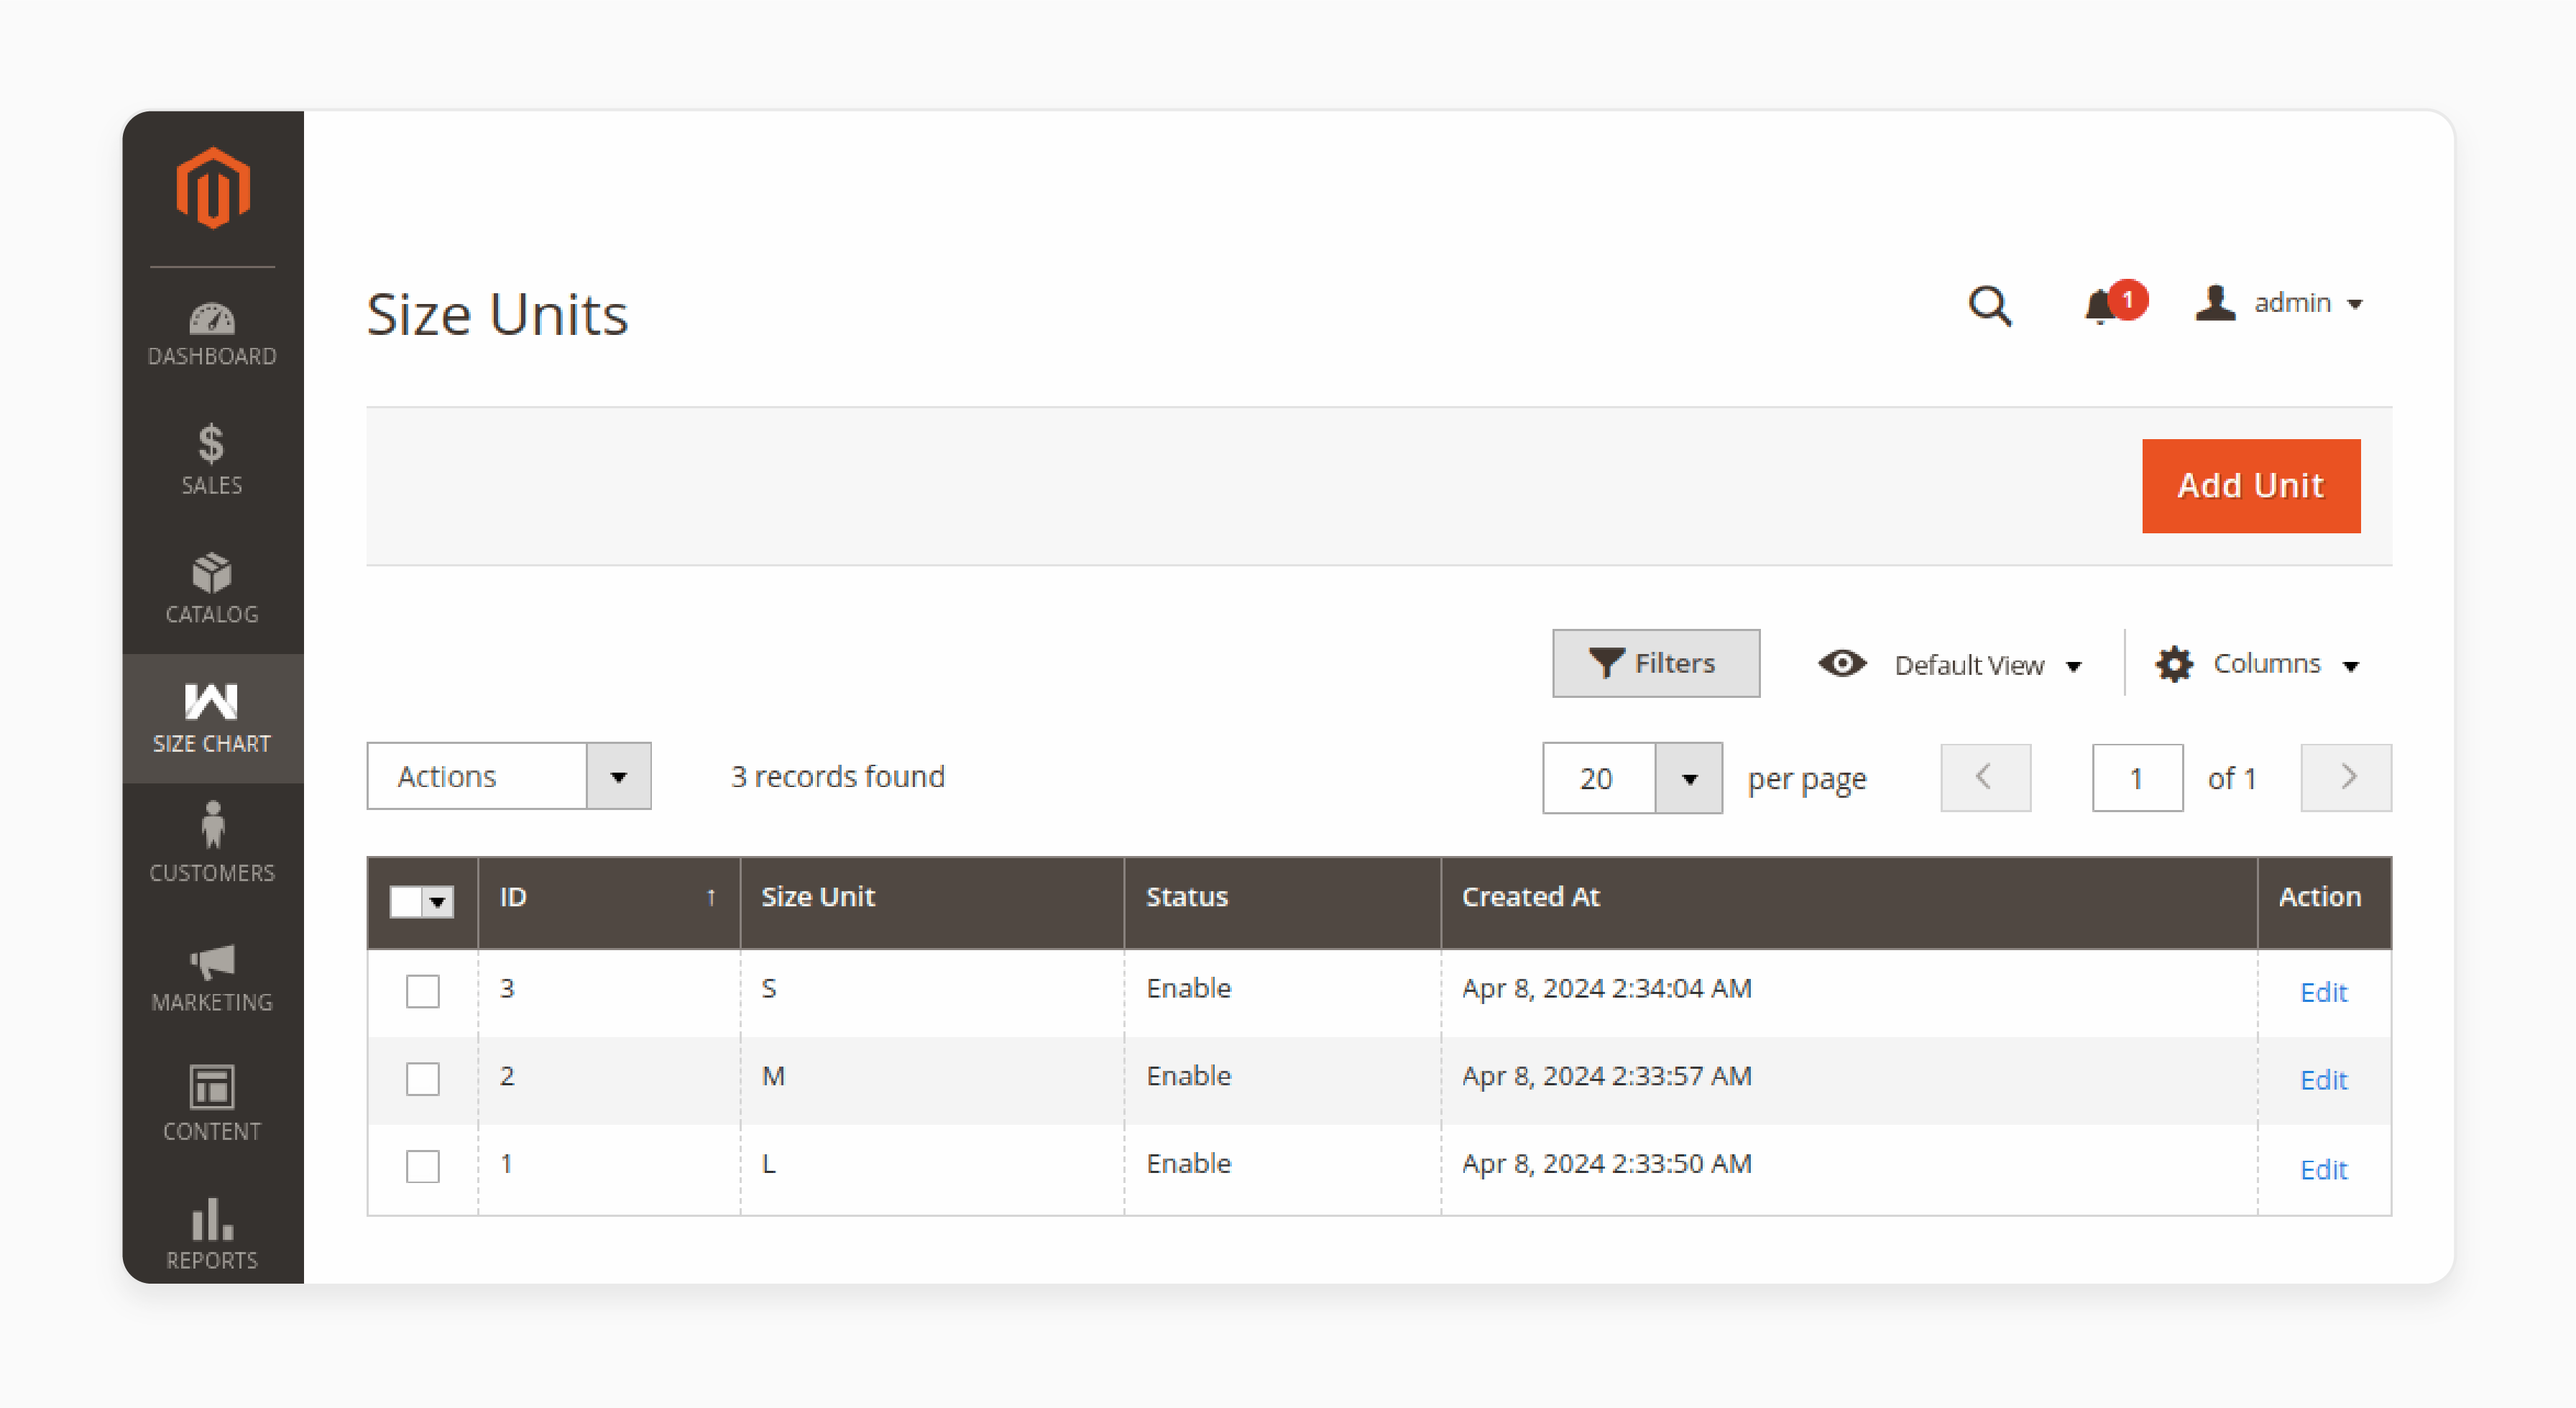Open the Catalog sidebar menu

(x=212, y=590)
